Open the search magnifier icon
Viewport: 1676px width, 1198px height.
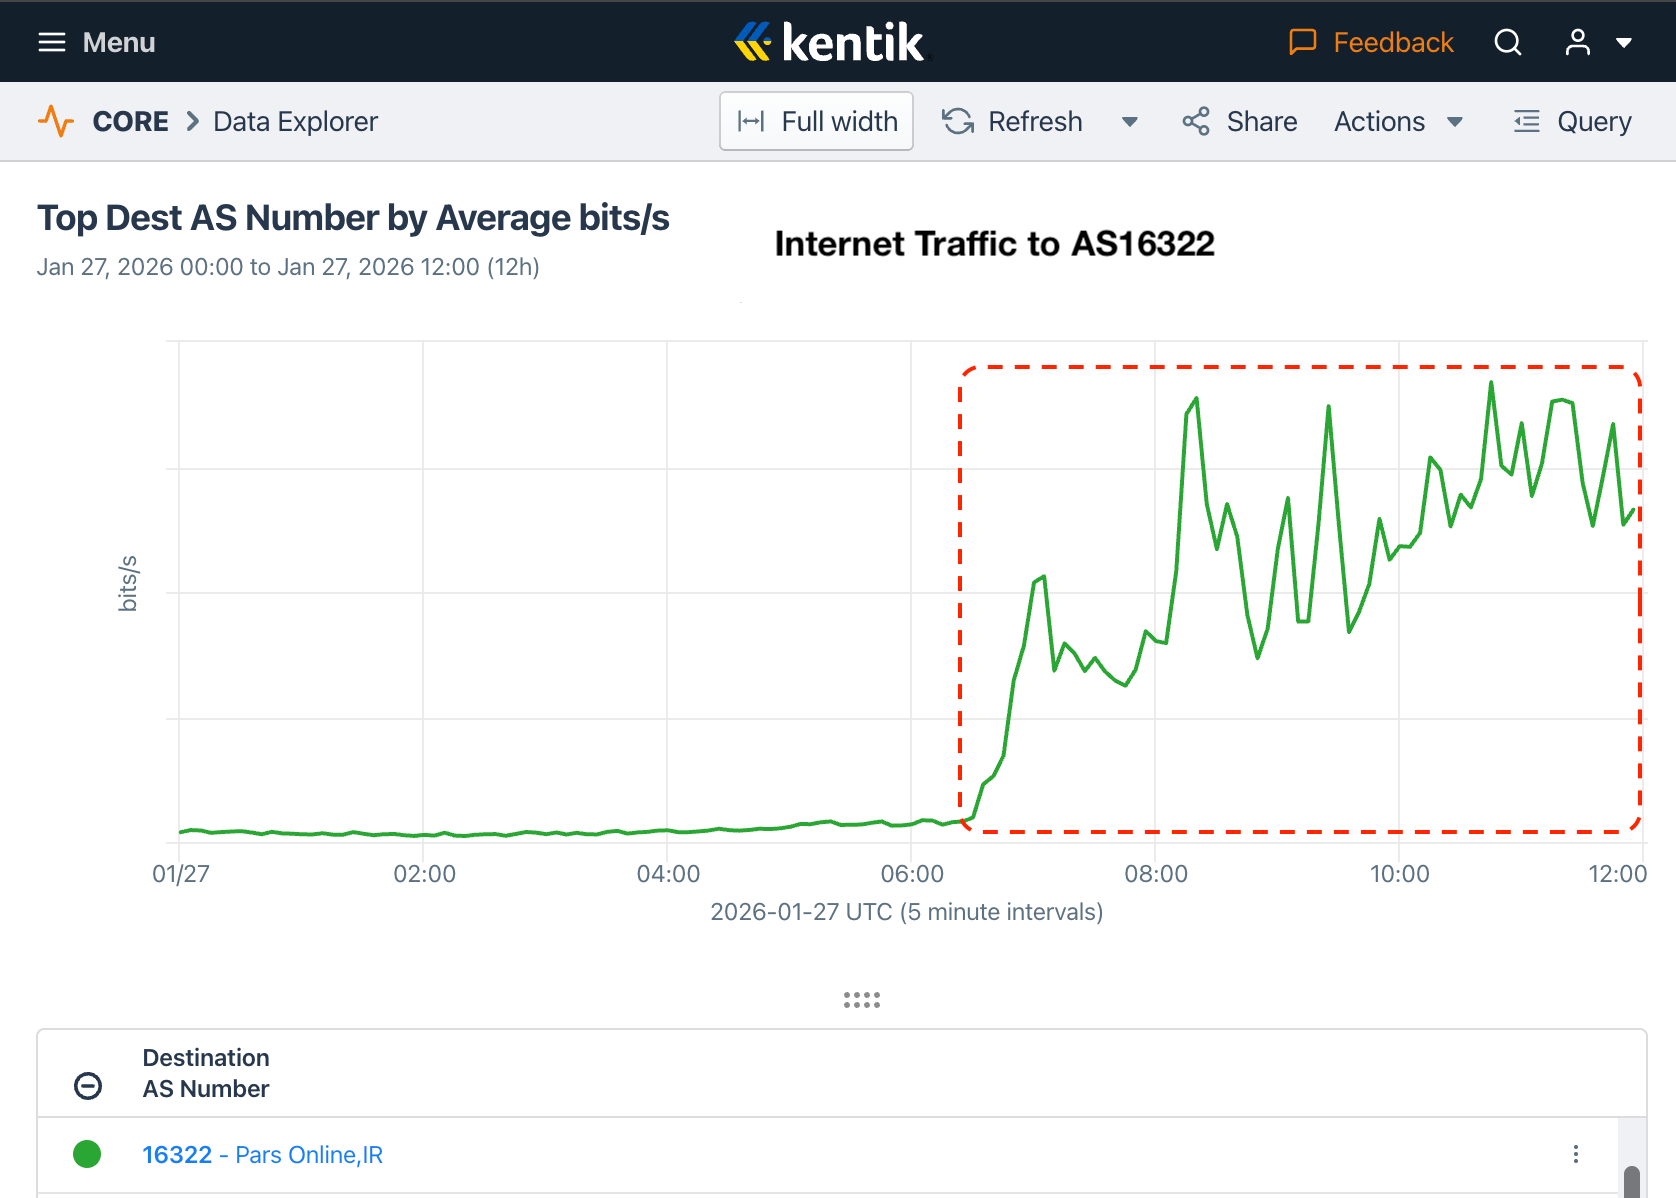tap(1507, 42)
